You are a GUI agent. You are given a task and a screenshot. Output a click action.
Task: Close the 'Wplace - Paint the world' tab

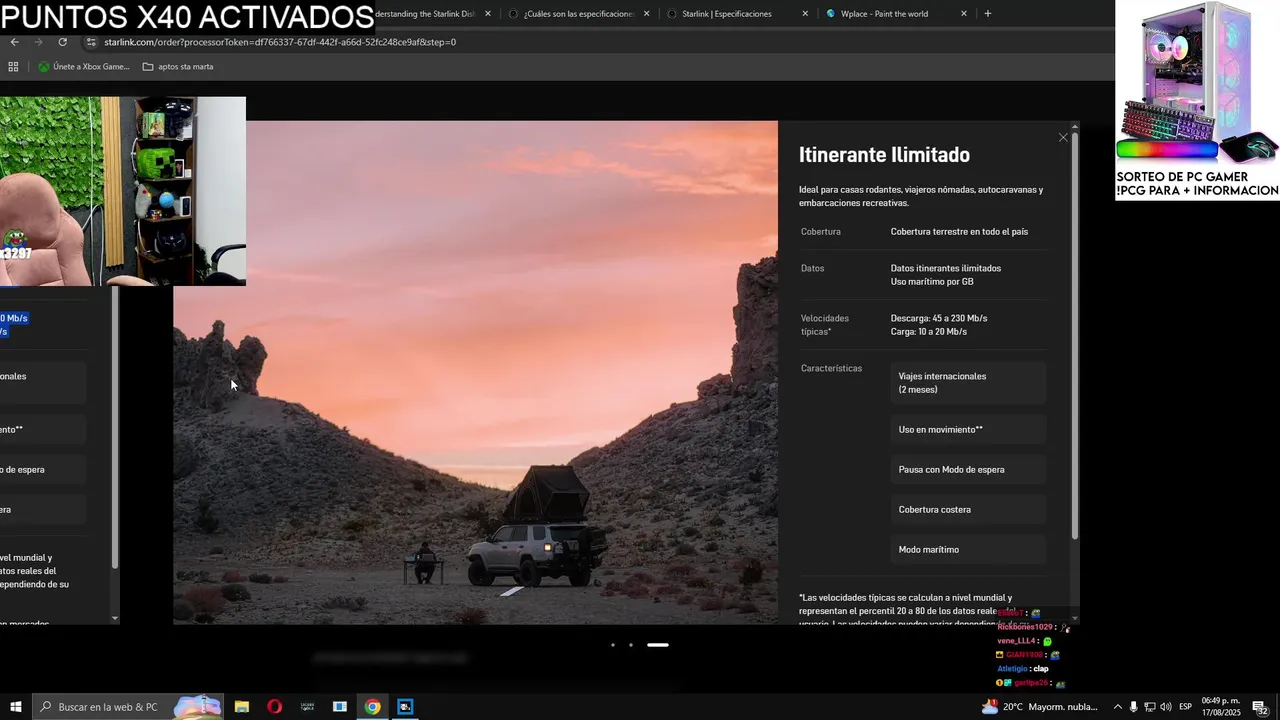point(964,14)
